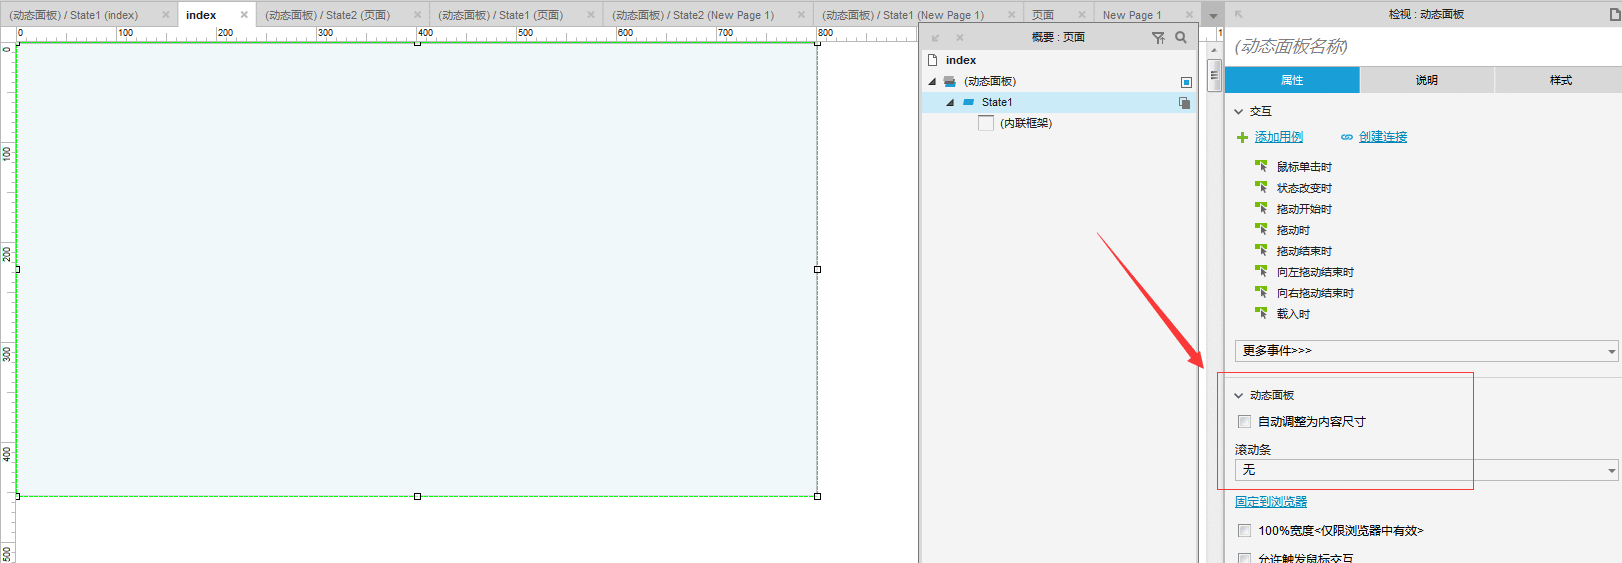Open the 滚动条 dropdown set to 无
Image resolution: width=1622 pixels, height=563 pixels.
pyautogui.click(x=1427, y=470)
